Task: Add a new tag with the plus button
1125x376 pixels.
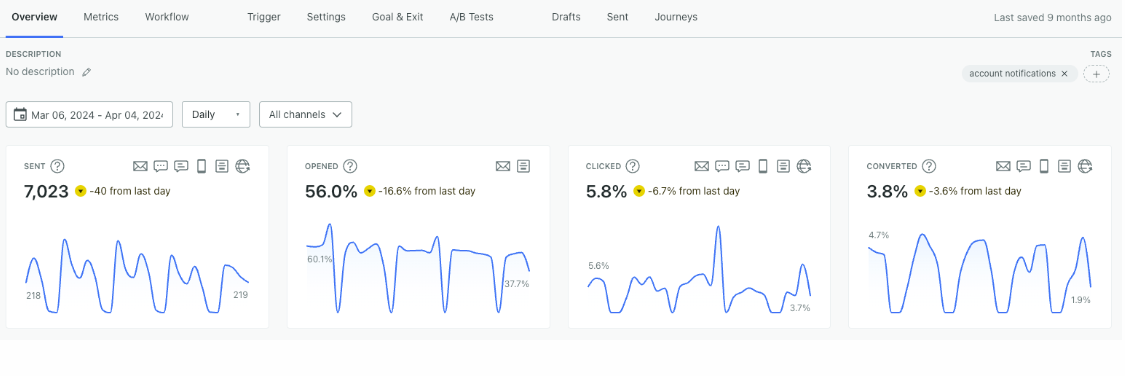Action: pos(1096,73)
